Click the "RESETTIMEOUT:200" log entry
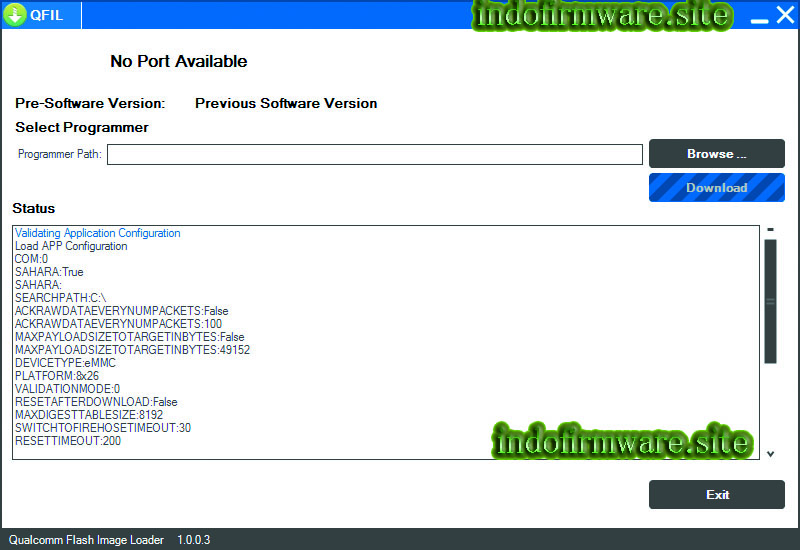This screenshot has width=800, height=550. pos(67,441)
